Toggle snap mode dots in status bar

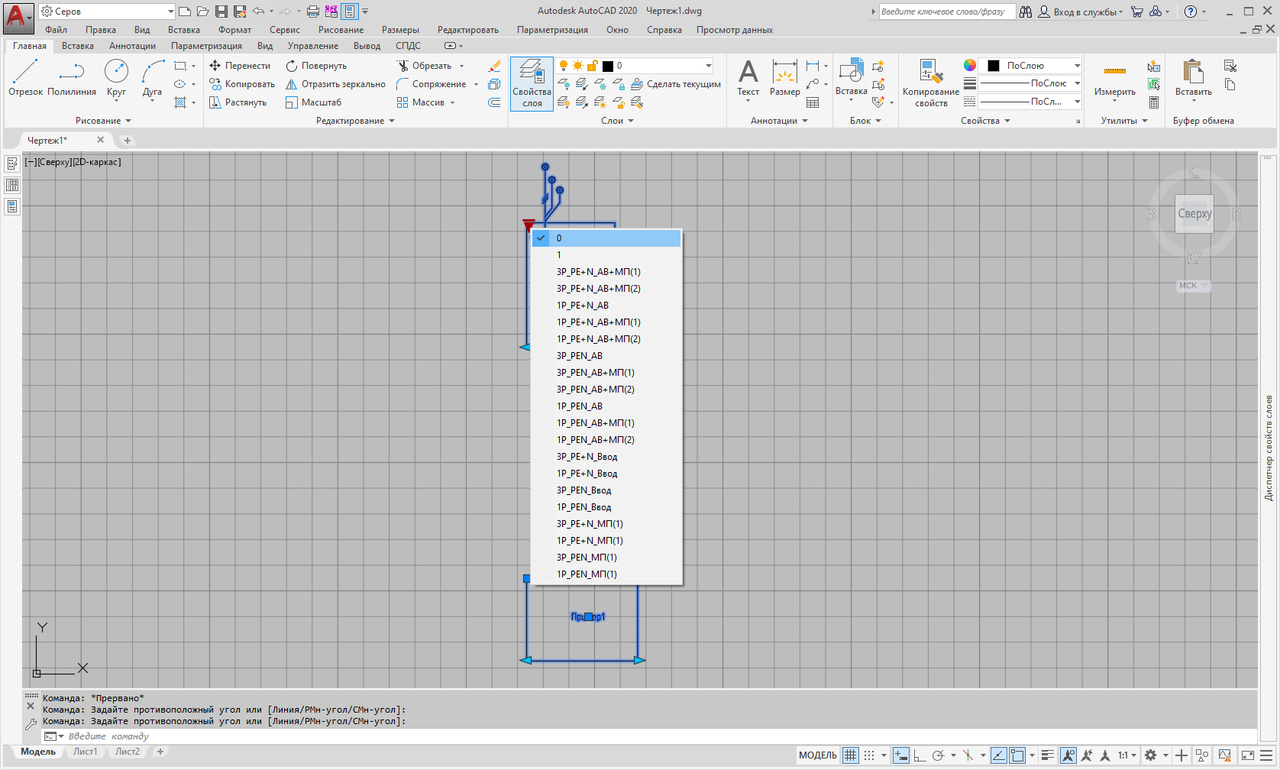pyautogui.click(x=869, y=755)
